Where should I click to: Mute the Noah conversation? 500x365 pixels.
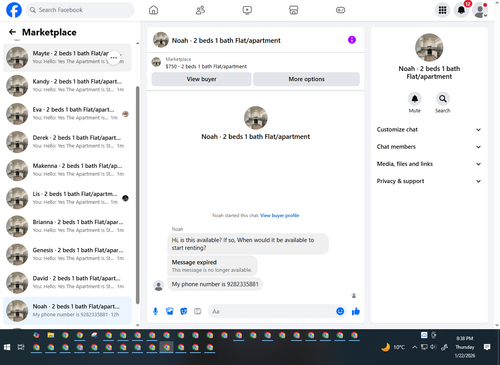pos(415,99)
